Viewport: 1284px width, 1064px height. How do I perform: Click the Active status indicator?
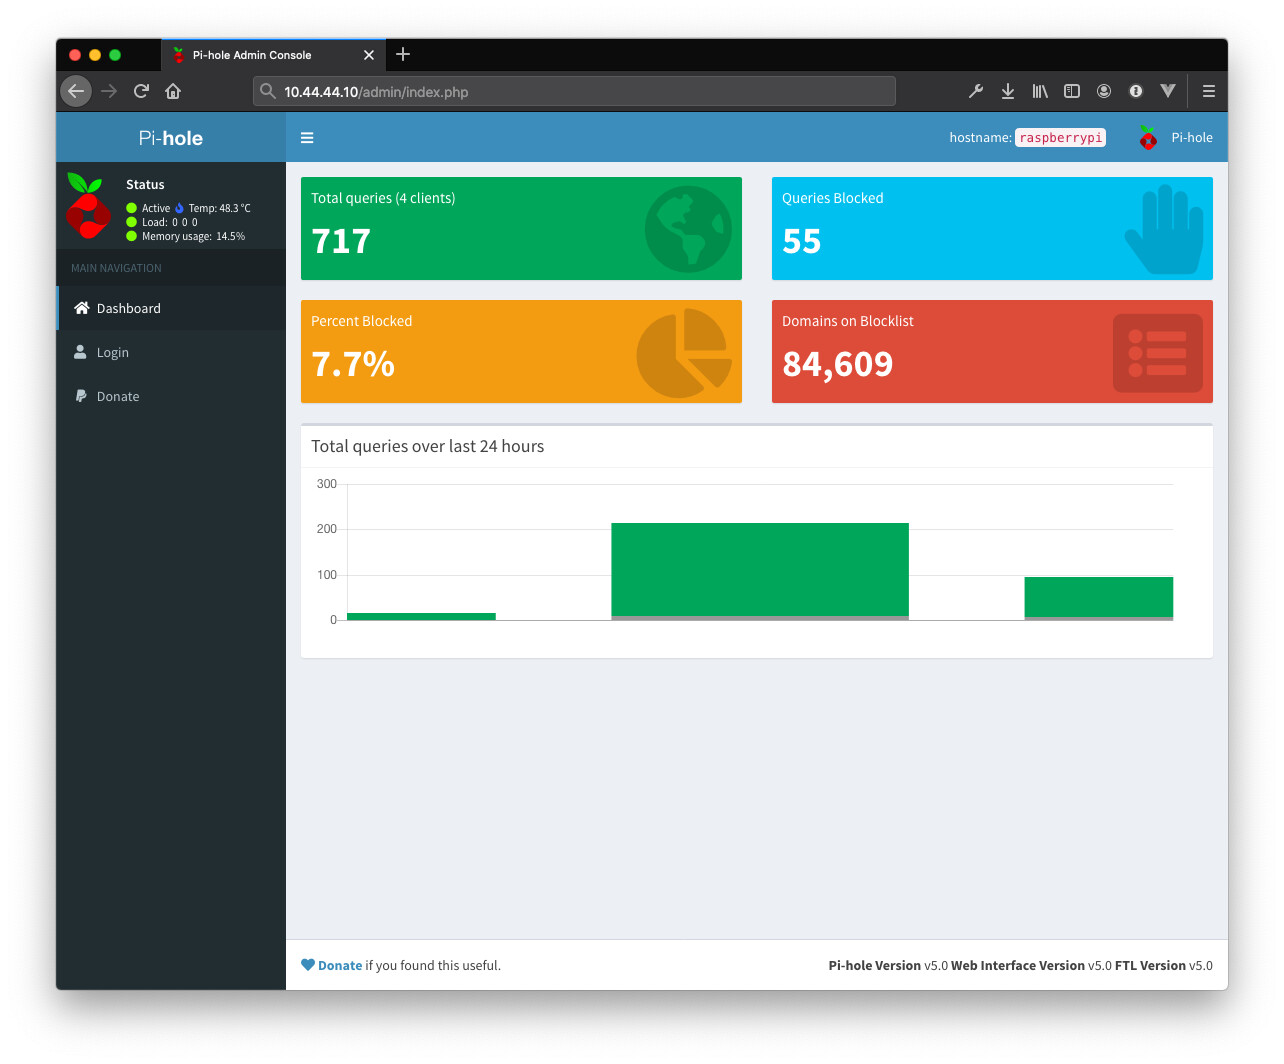tap(148, 208)
